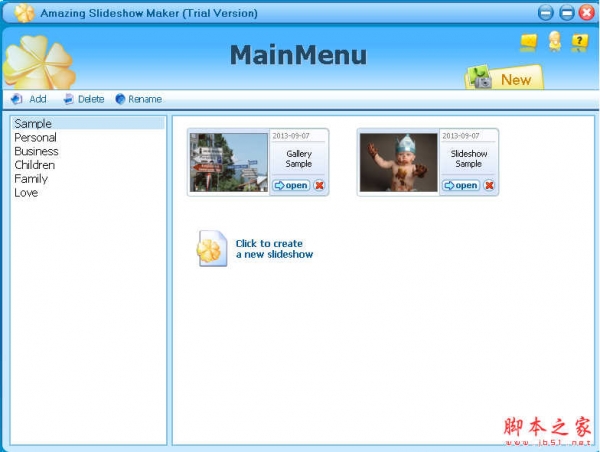Click the Gallery Sample title text
The height and width of the screenshot is (452, 600).
pyautogui.click(x=299, y=158)
